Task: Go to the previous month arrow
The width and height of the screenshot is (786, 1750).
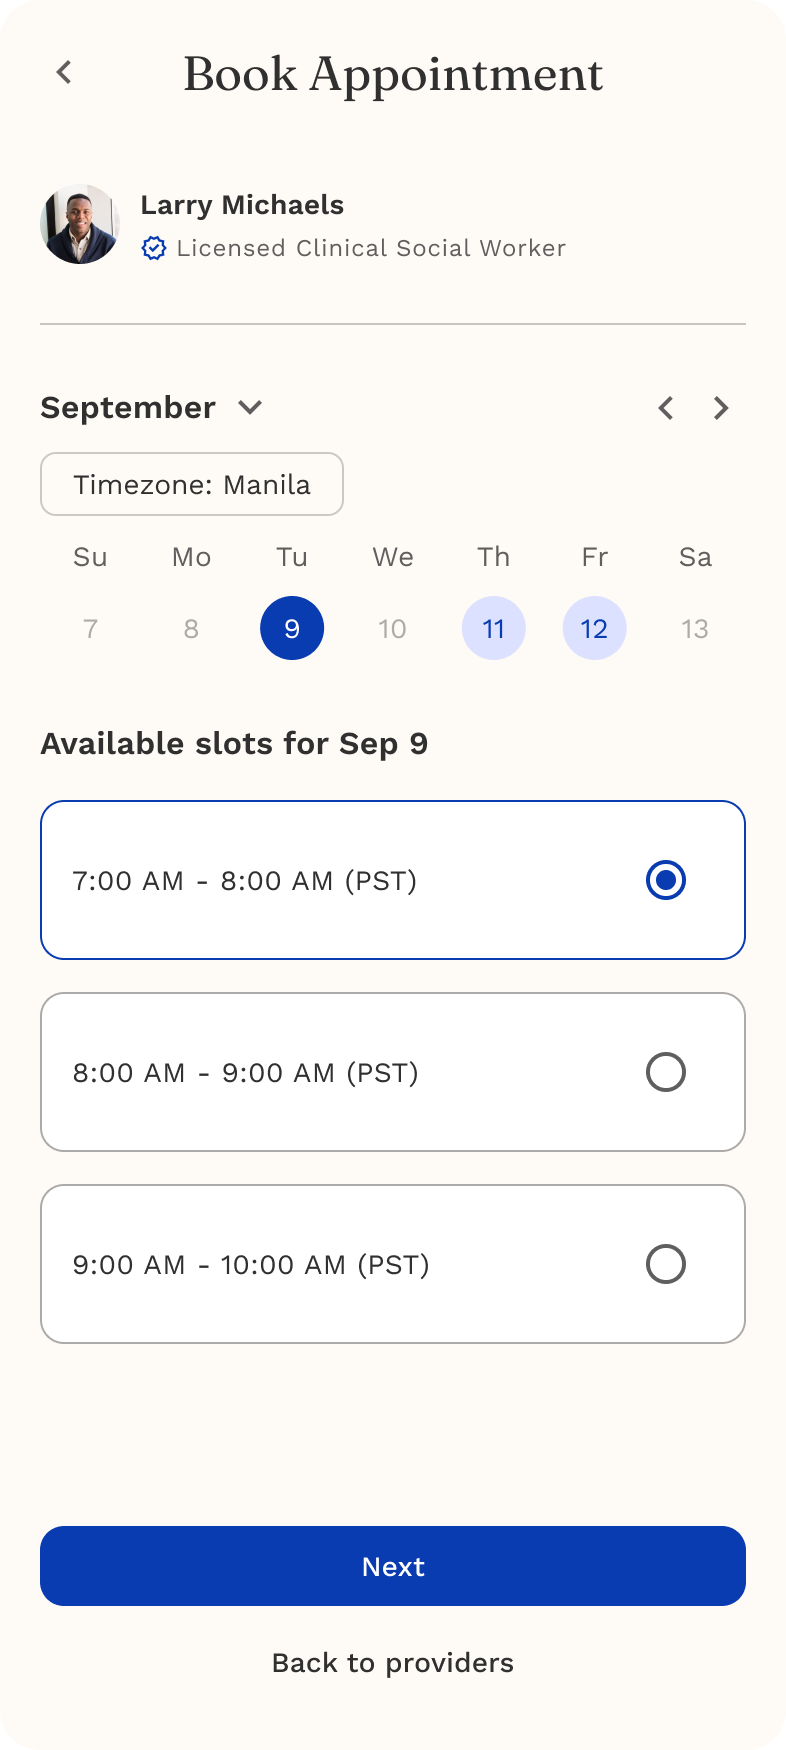Action: click(x=666, y=408)
